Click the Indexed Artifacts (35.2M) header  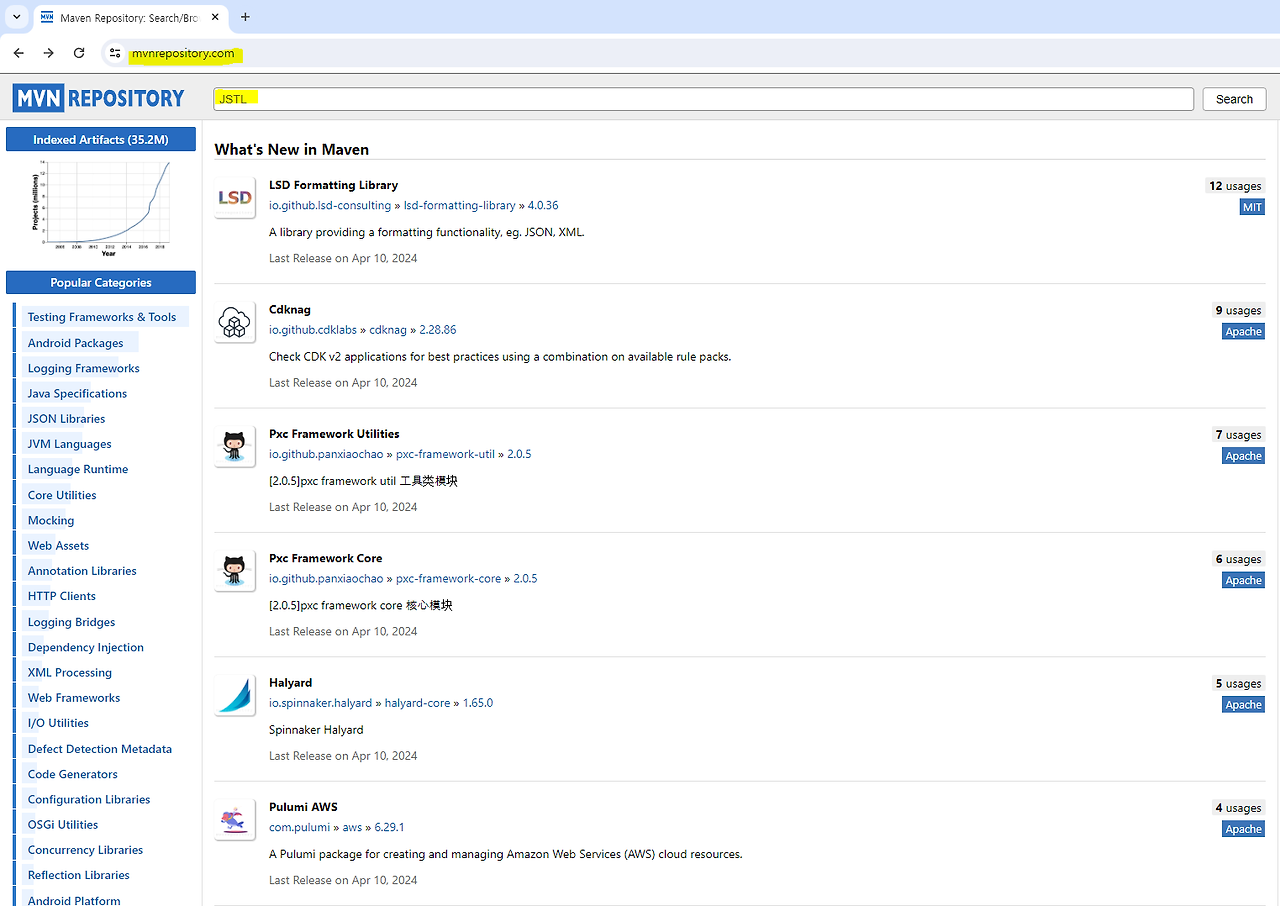(101, 139)
